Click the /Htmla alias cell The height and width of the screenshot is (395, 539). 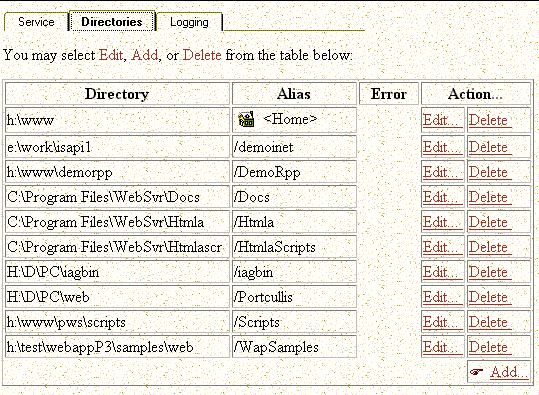(x=294, y=222)
